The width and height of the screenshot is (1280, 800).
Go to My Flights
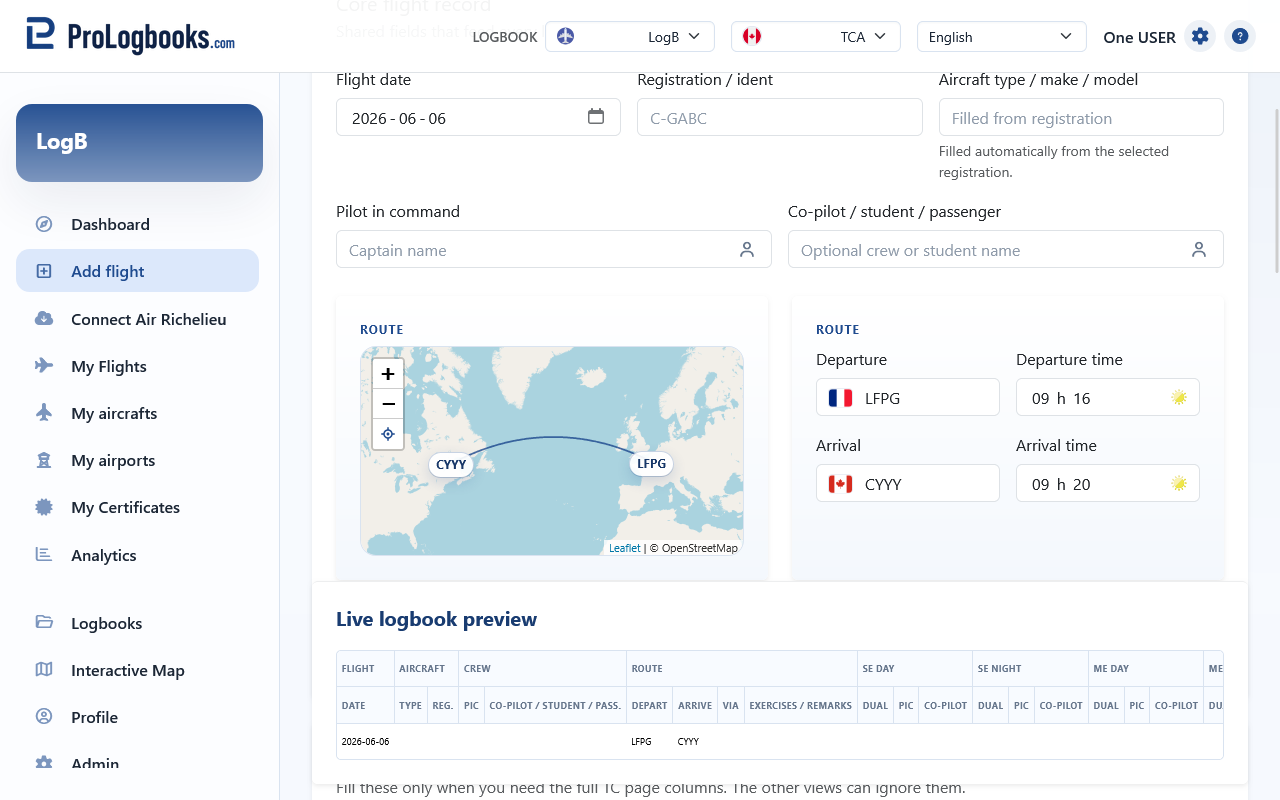(x=137, y=366)
